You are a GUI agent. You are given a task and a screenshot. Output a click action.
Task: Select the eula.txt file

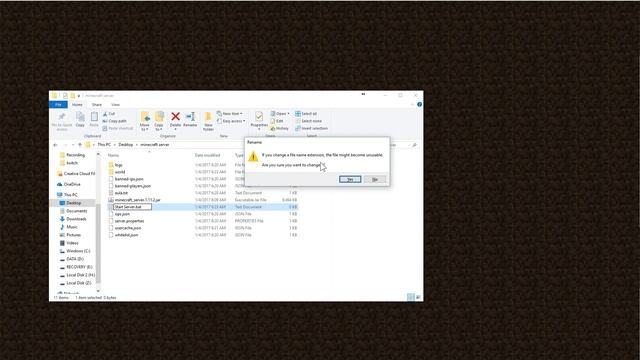pyautogui.click(x=118, y=193)
